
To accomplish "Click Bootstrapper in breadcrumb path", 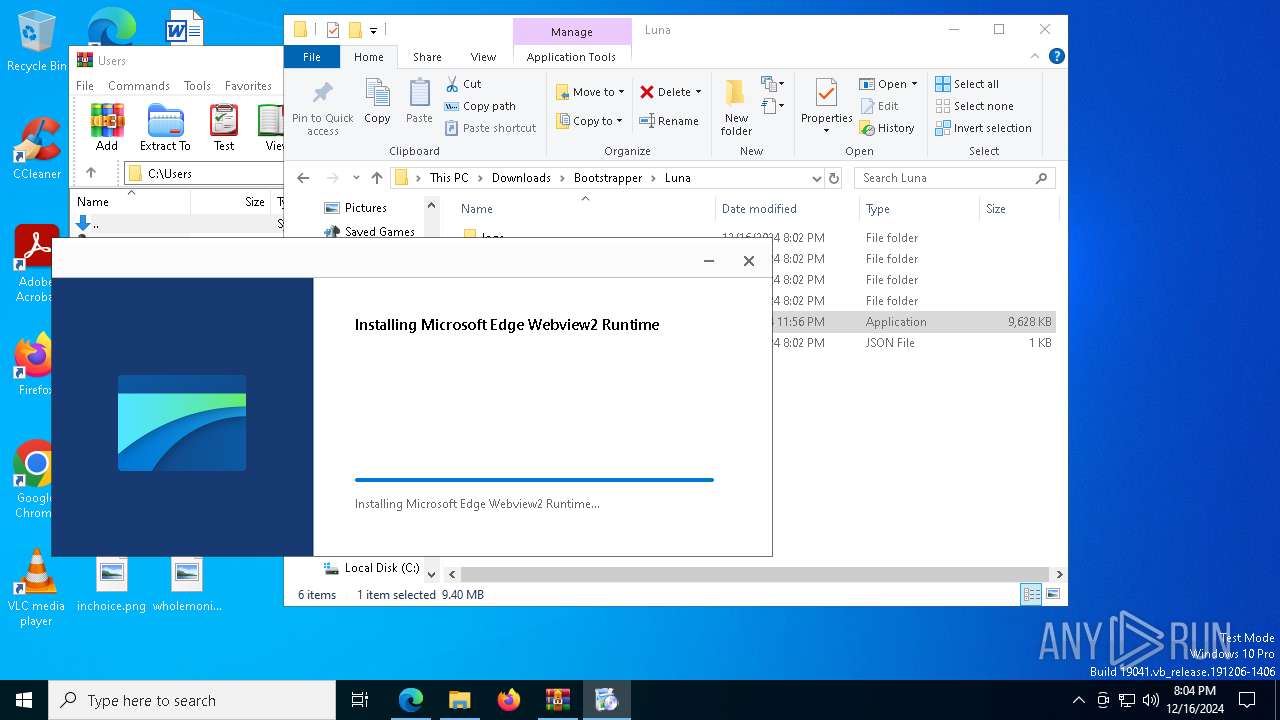I will pos(608,178).
